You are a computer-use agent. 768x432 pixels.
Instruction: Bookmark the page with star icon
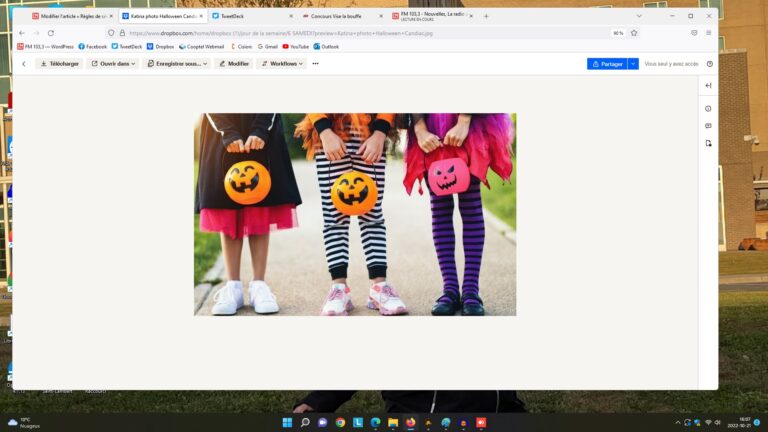coord(634,33)
